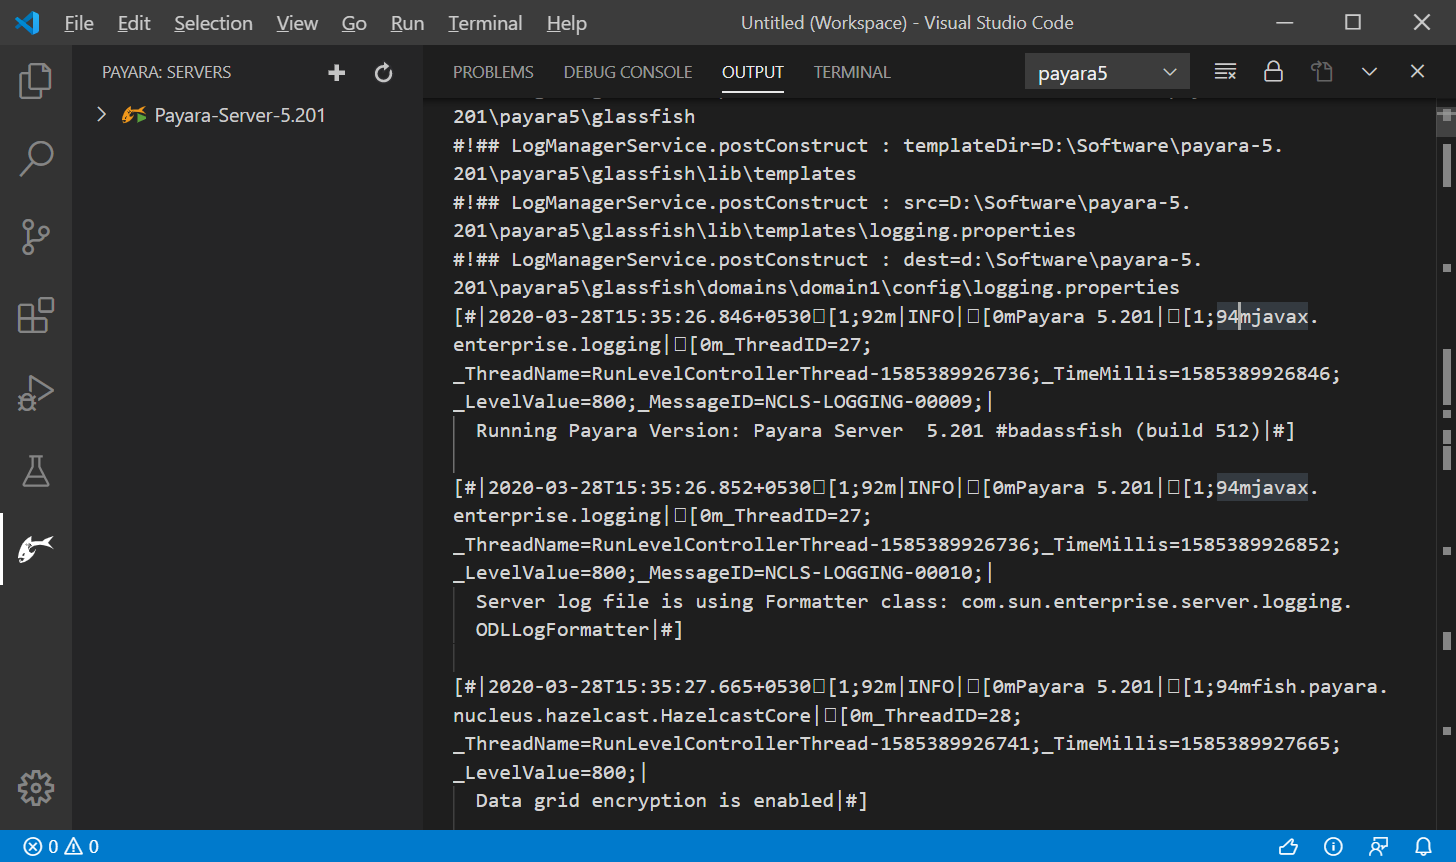The height and width of the screenshot is (862, 1456).
Task: Open the payara5 output channel dropdown
Action: tap(1106, 72)
